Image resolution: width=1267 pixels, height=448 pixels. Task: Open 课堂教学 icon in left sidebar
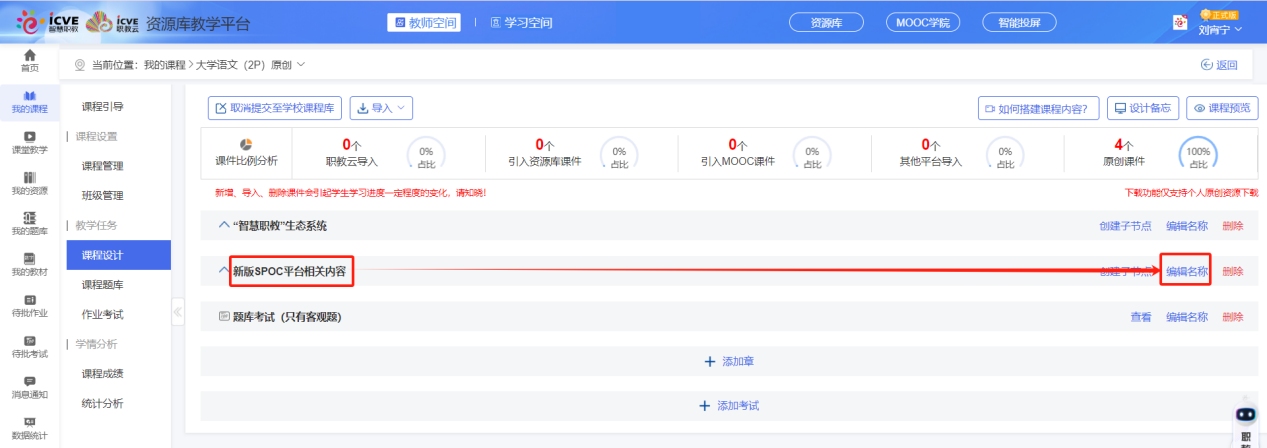pos(30,137)
